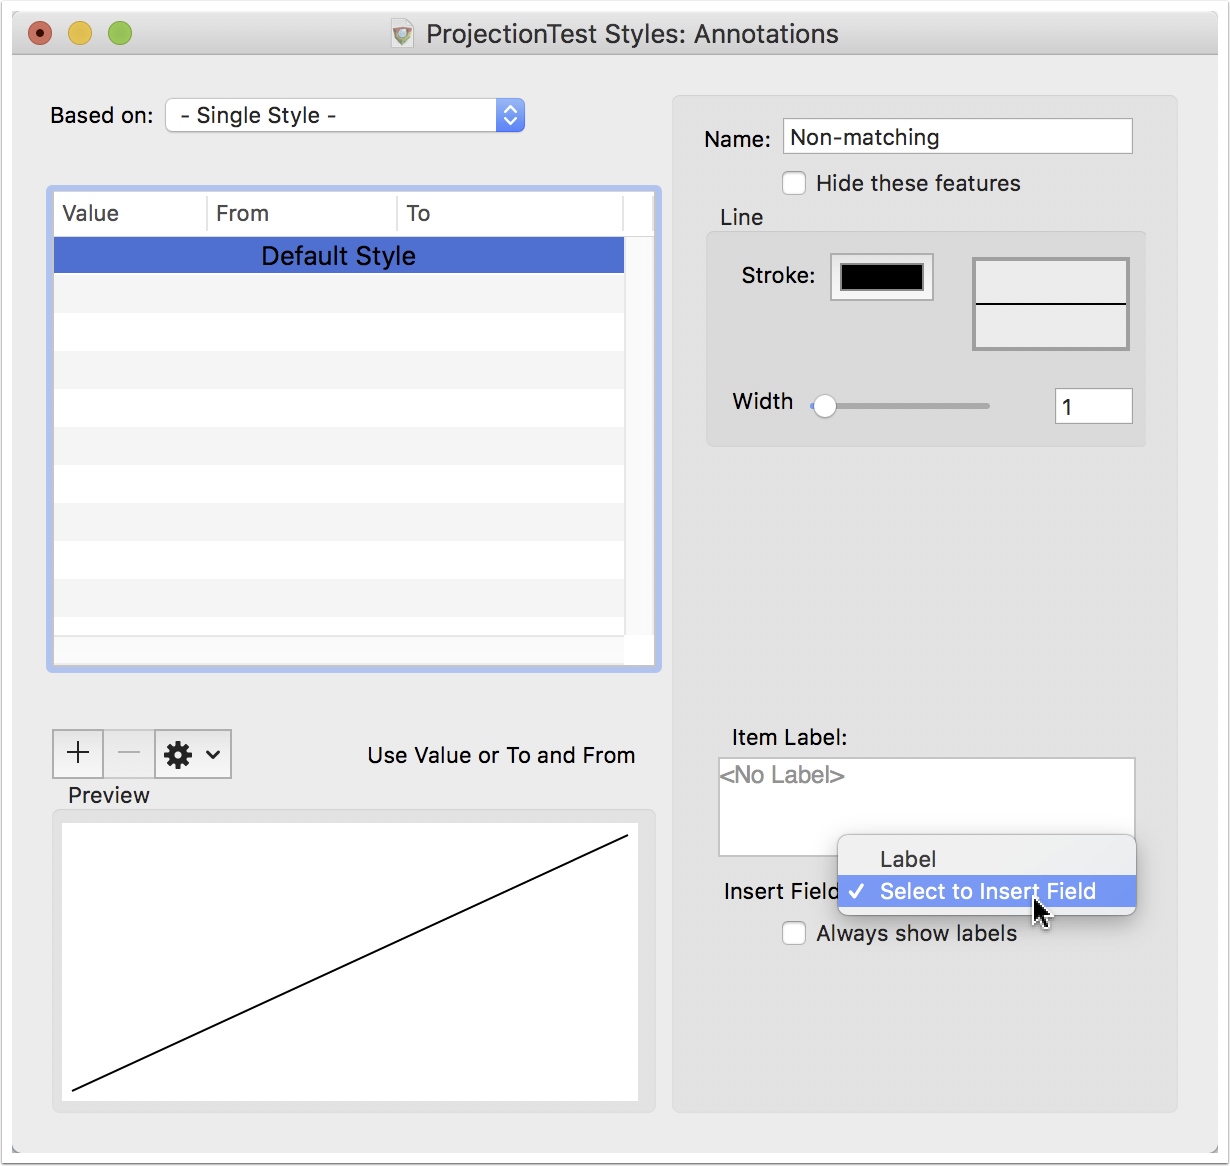Screen dimensions: 1230x1166
Task: Add a new style rule with plus button
Action: 78,754
